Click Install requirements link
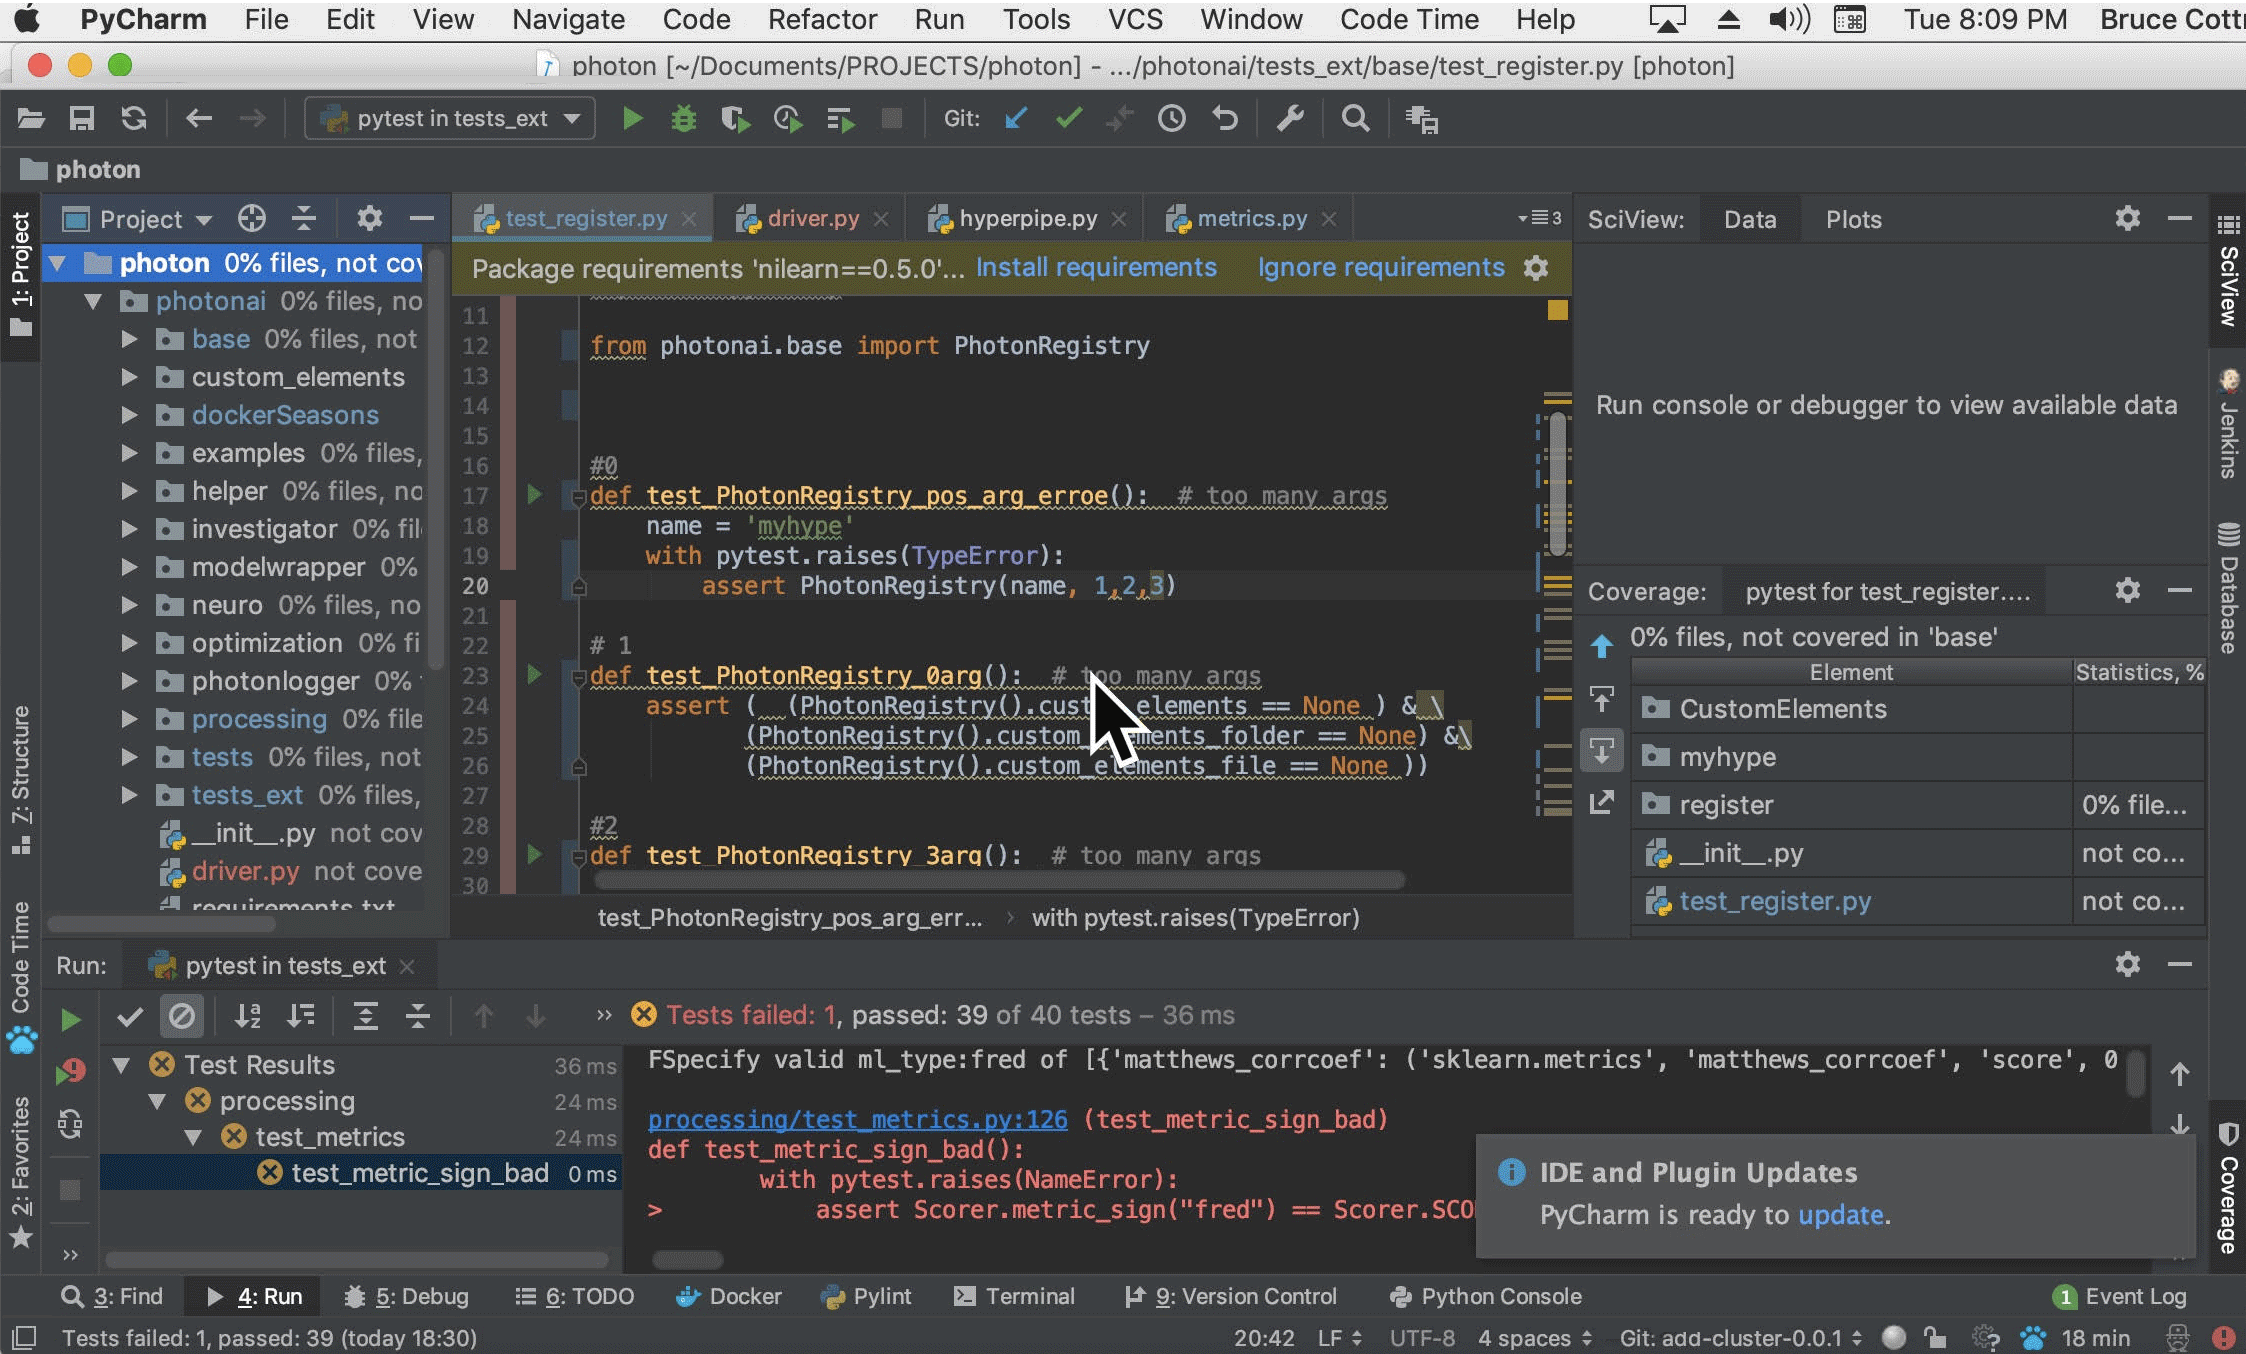The width and height of the screenshot is (2246, 1354). [x=1096, y=267]
